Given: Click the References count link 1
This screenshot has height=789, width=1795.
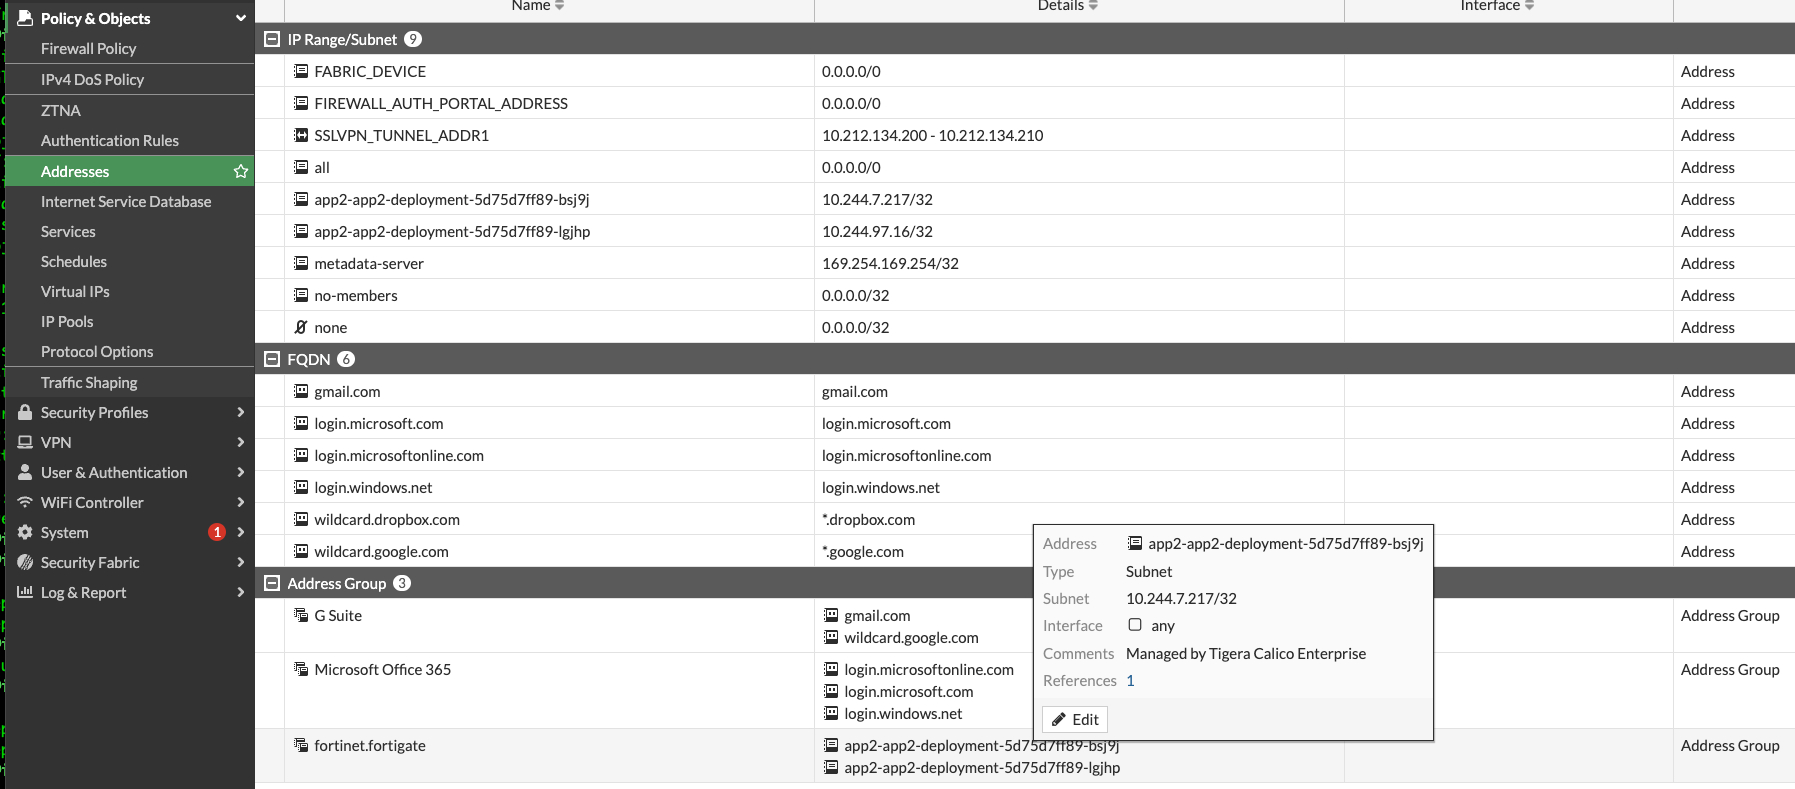Looking at the screenshot, I should click(x=1130, y=680).
